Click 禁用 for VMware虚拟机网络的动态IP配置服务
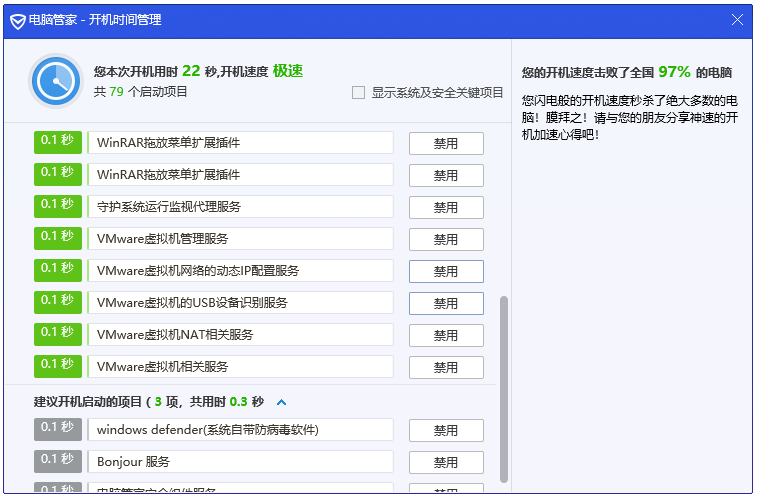758x496 pixels. click(x=446, y=271)
